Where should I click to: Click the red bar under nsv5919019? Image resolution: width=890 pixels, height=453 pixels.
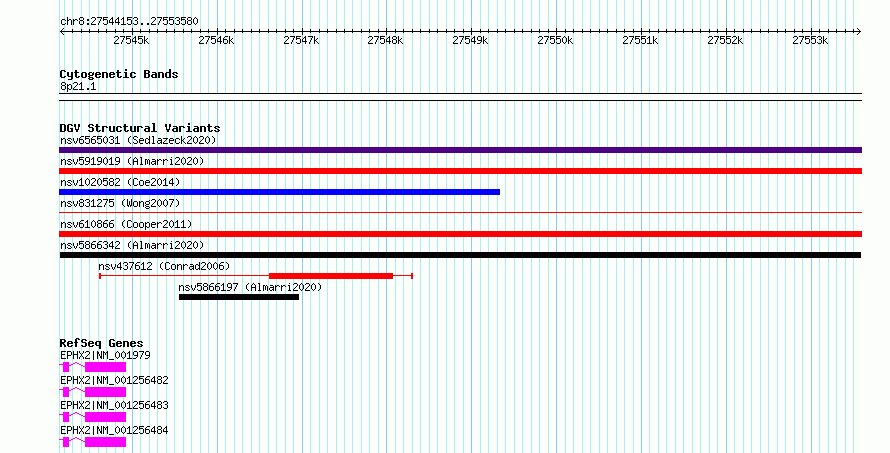click(x=460, y=171)
